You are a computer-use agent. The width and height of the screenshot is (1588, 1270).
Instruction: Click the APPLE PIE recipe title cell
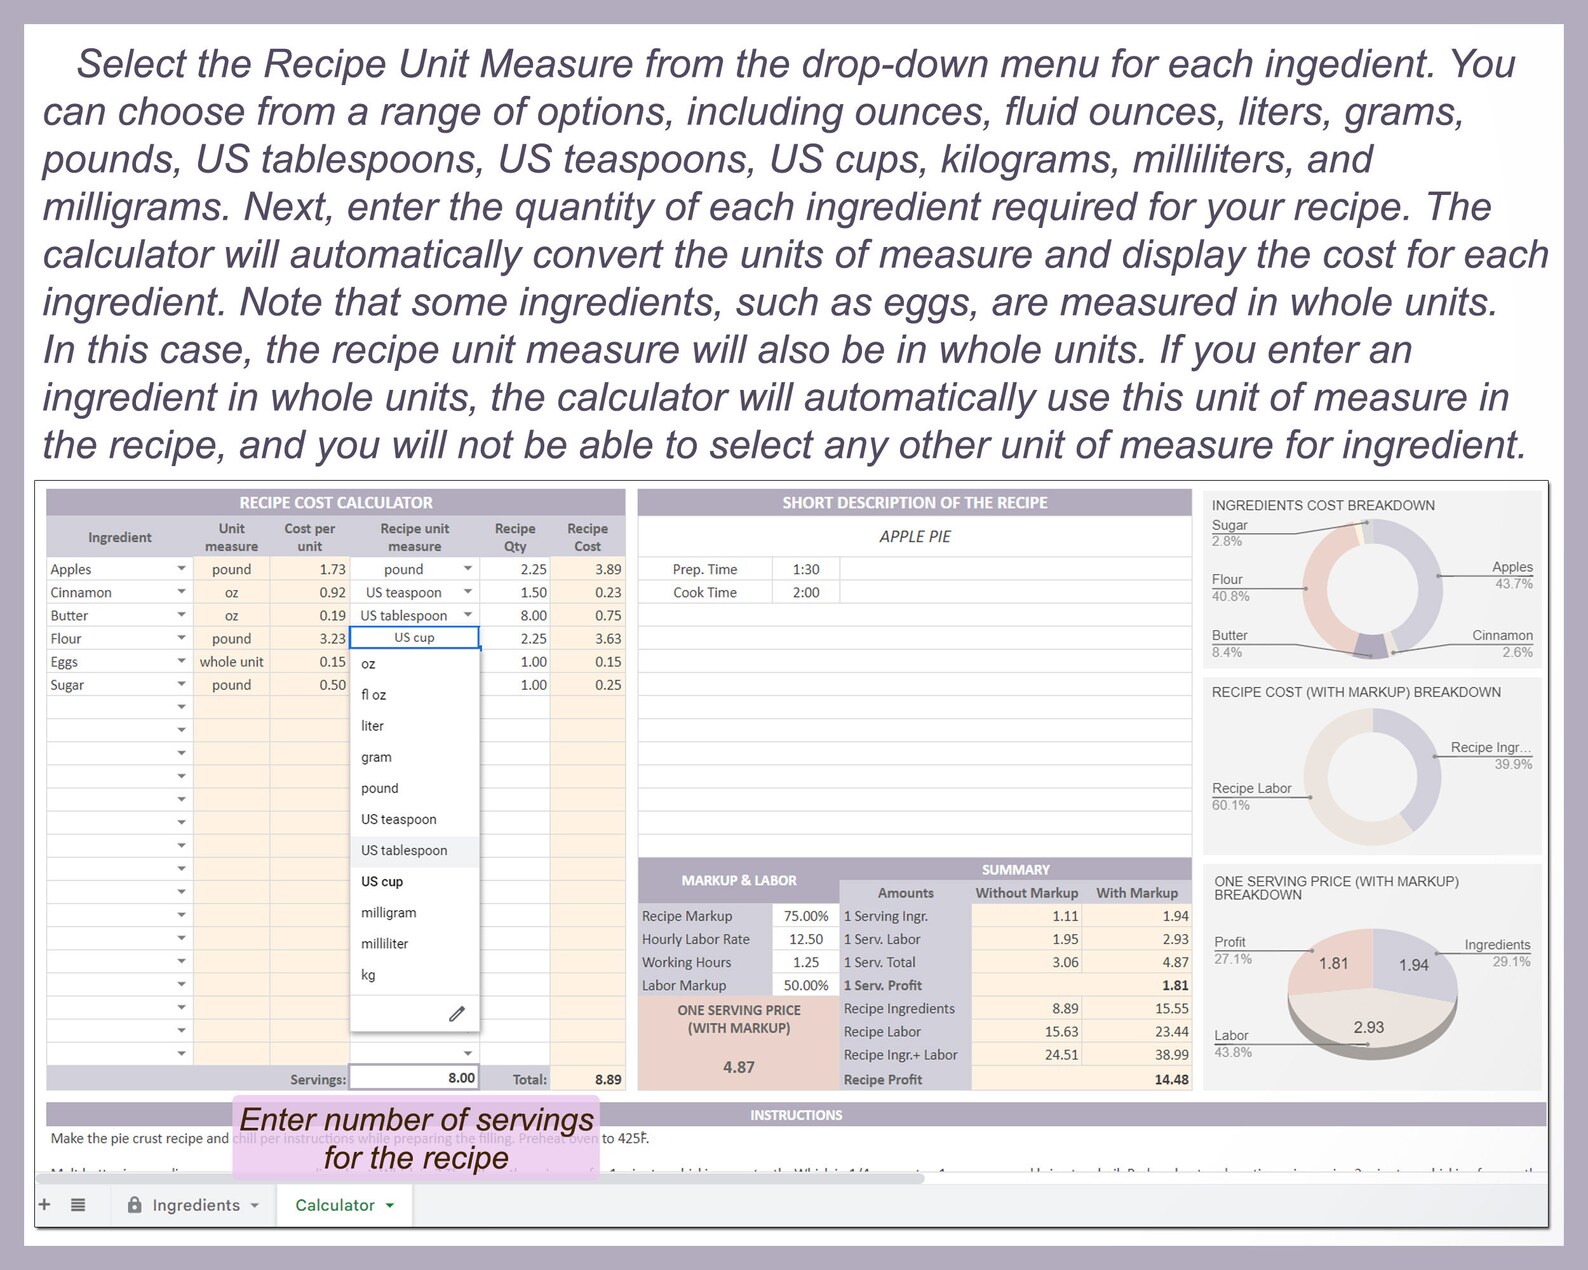coord(914,536)
